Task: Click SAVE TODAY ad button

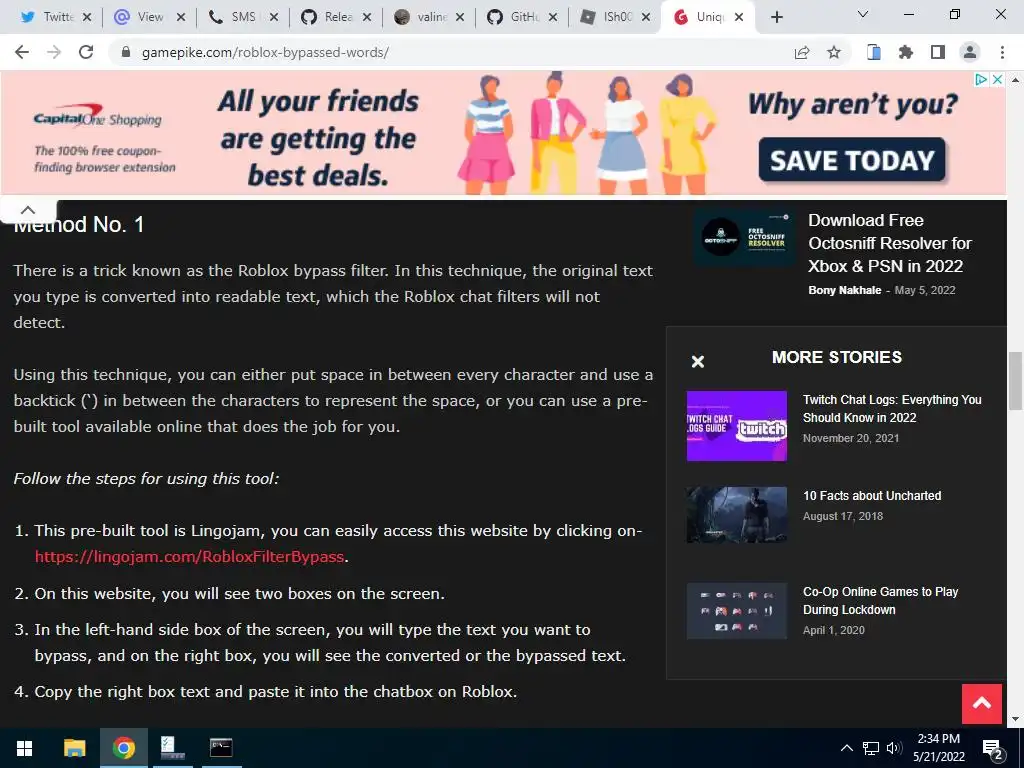Action: [x=852, y=160]
